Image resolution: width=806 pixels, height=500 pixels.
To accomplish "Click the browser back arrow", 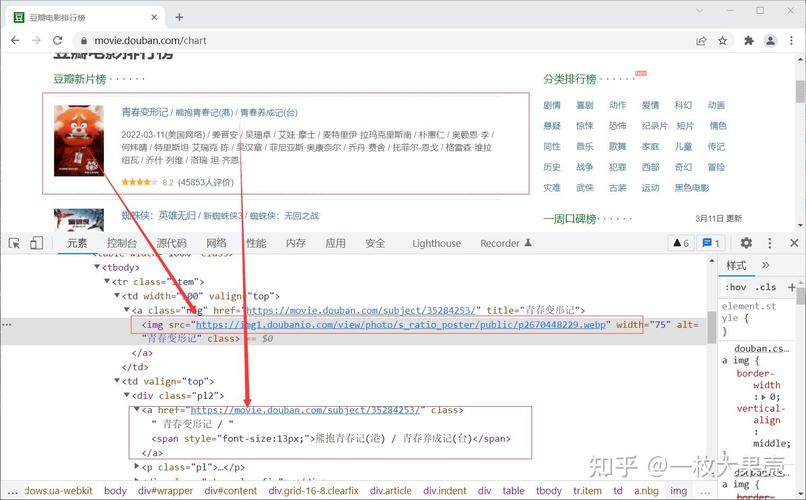I will click(15, 40).
